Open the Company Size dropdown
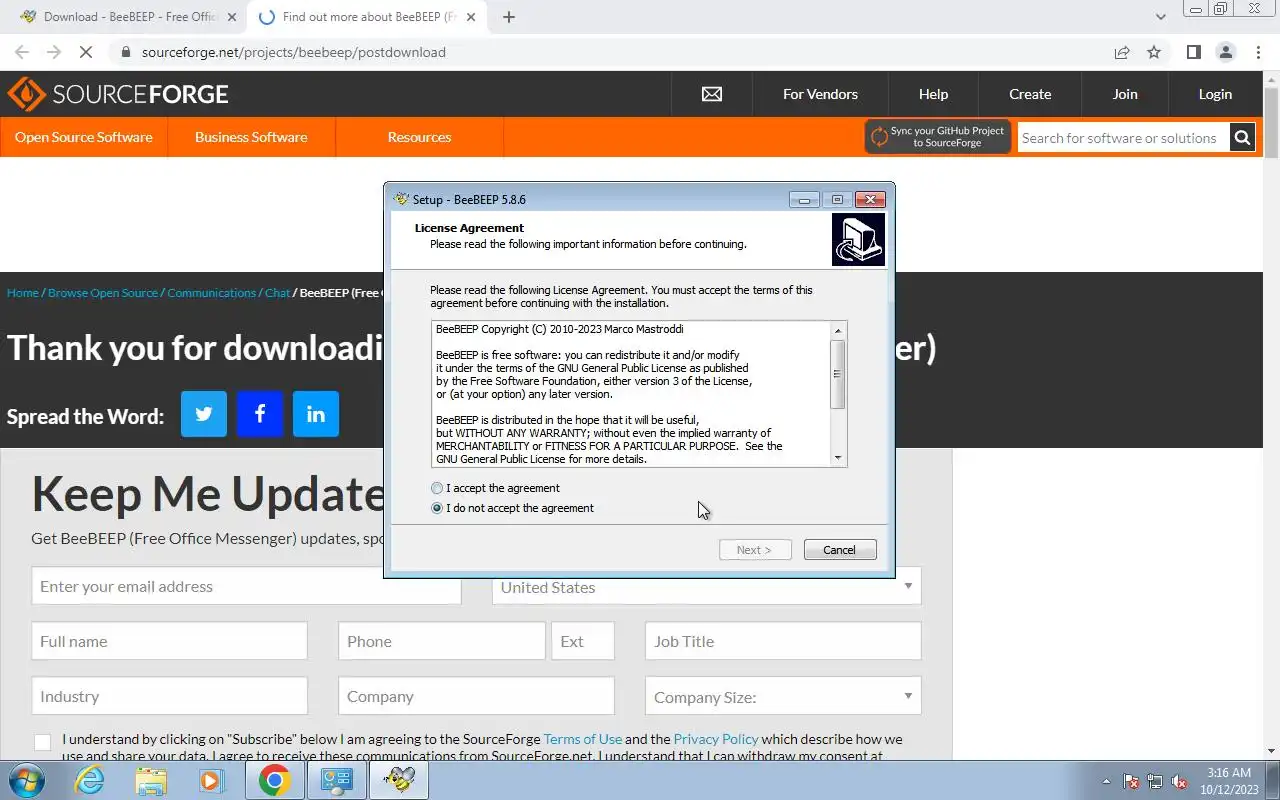Screen dimensions: 1280x800 point(783,697)
